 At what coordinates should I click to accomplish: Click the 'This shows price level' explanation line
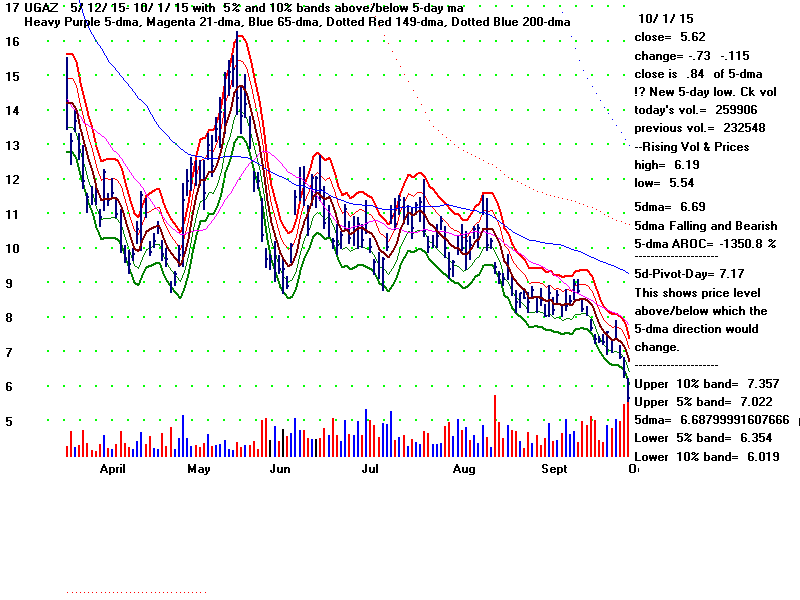pyautogui.click(x=697, y=293)
